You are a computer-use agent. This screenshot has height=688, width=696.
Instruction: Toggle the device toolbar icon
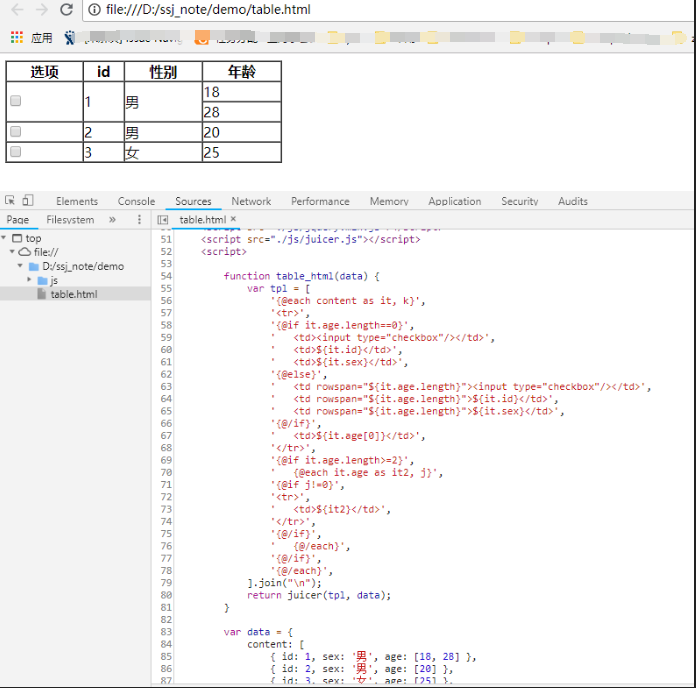tap(28, 201)
